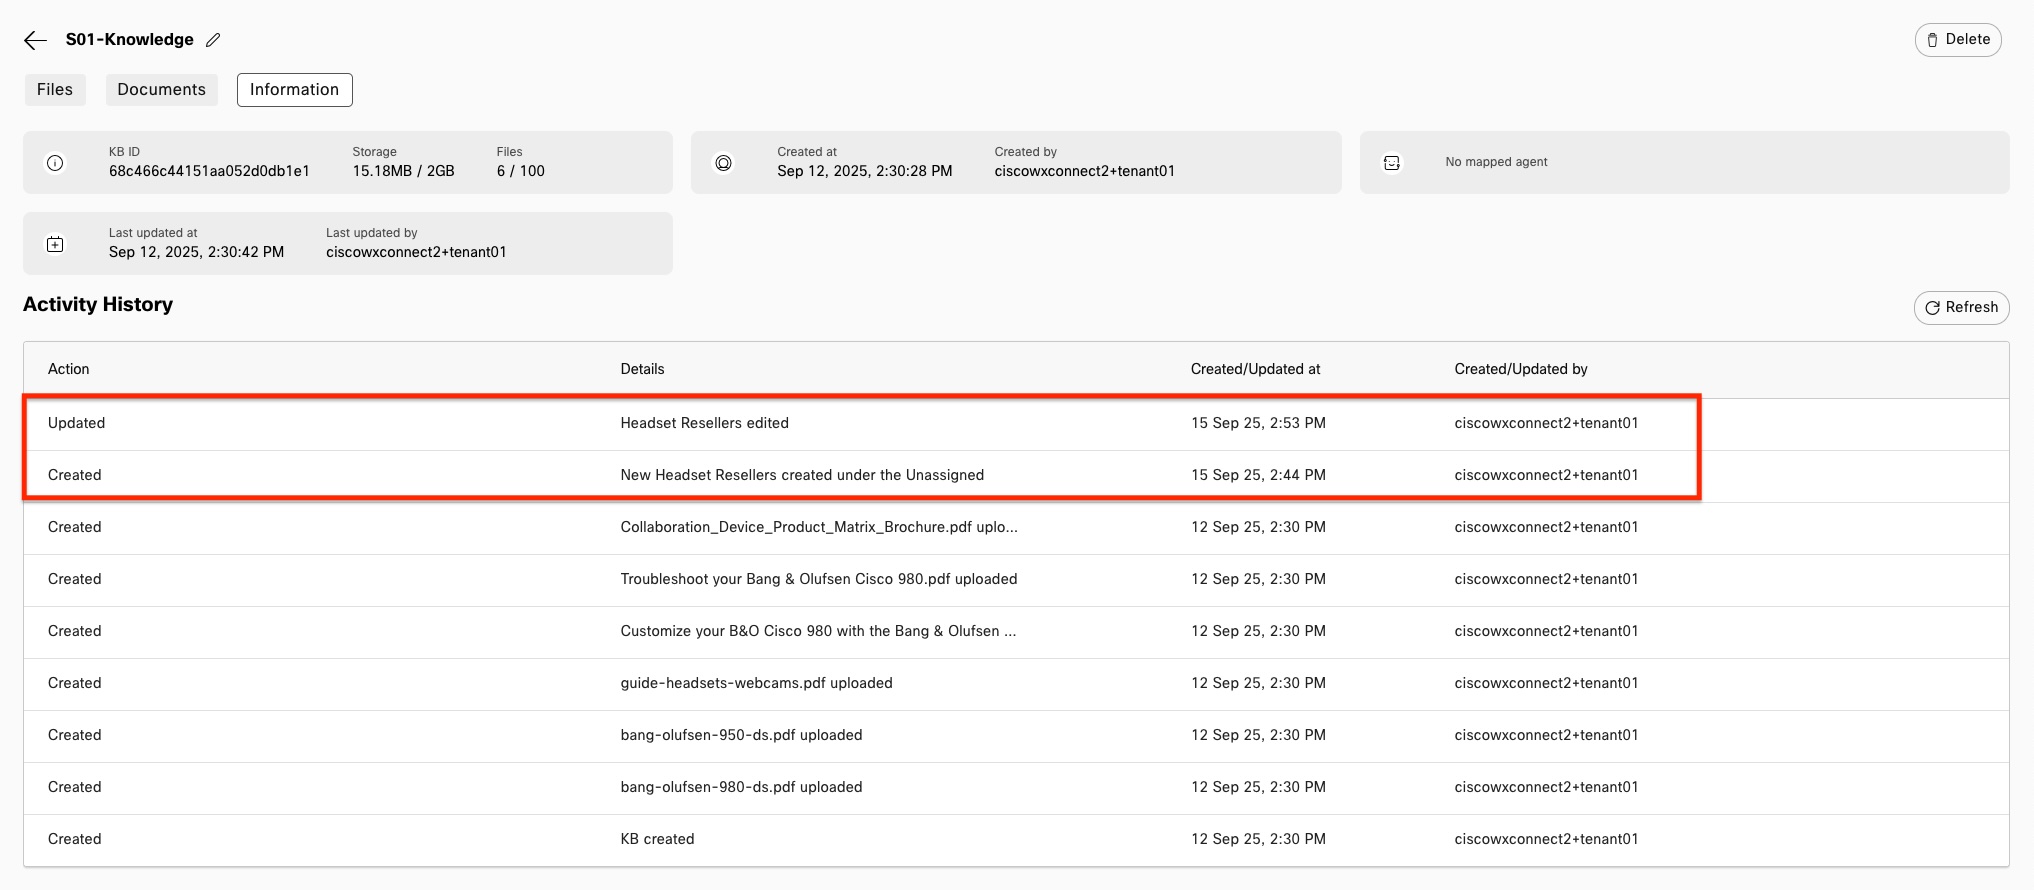This screenshot has height=890, width=2034.
Task: Click the creator icon beside Created at
Action: click(723, 163)
